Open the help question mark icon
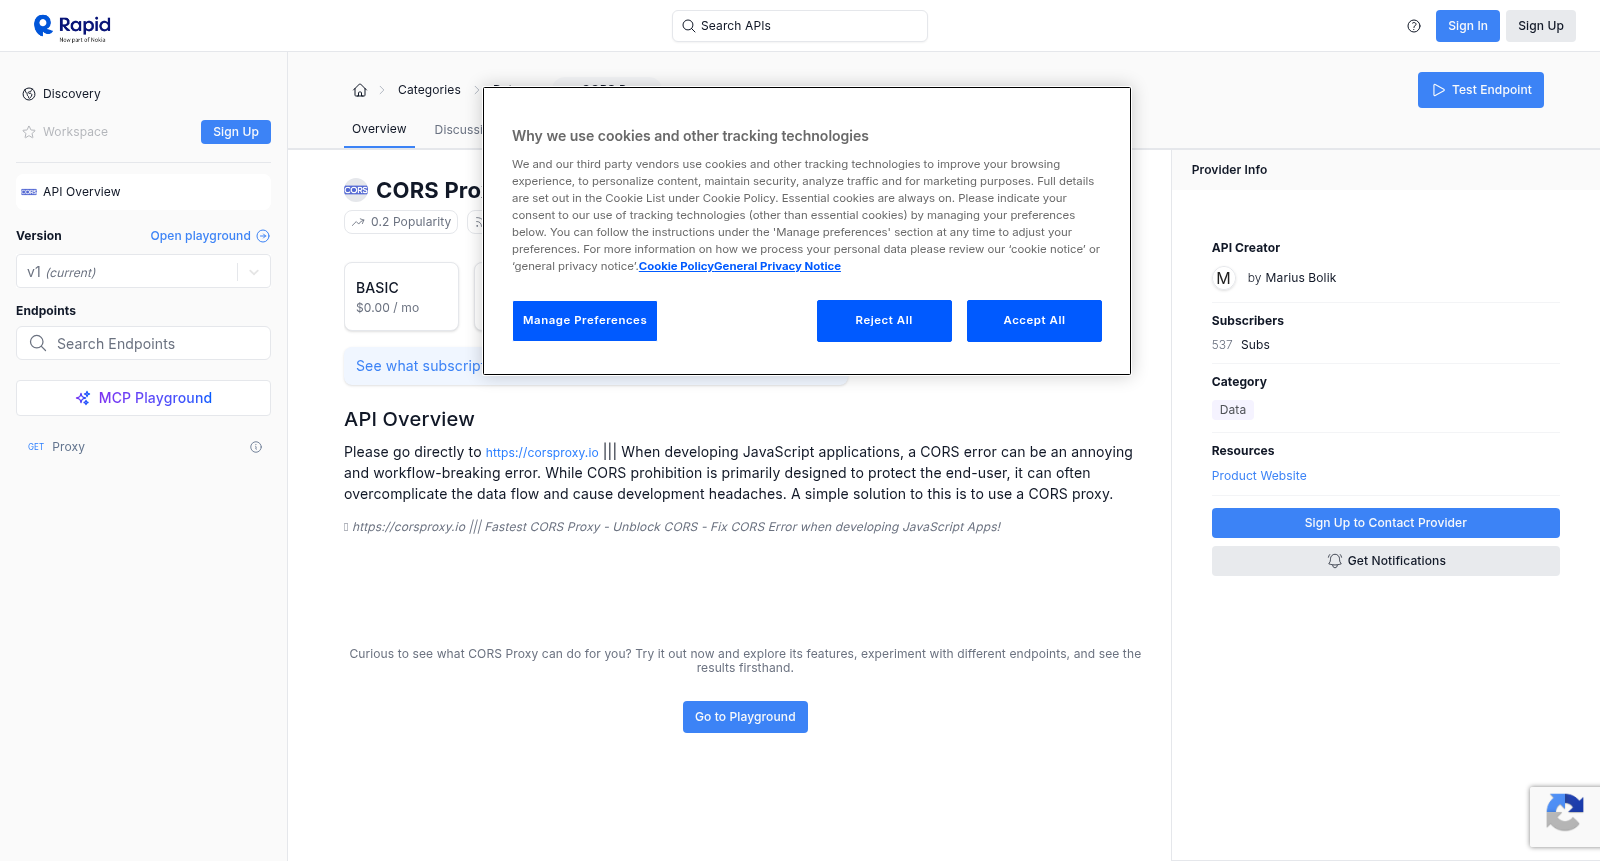Image resolution: width=1600 pixels, height=861 pixels. (1414, 26)
